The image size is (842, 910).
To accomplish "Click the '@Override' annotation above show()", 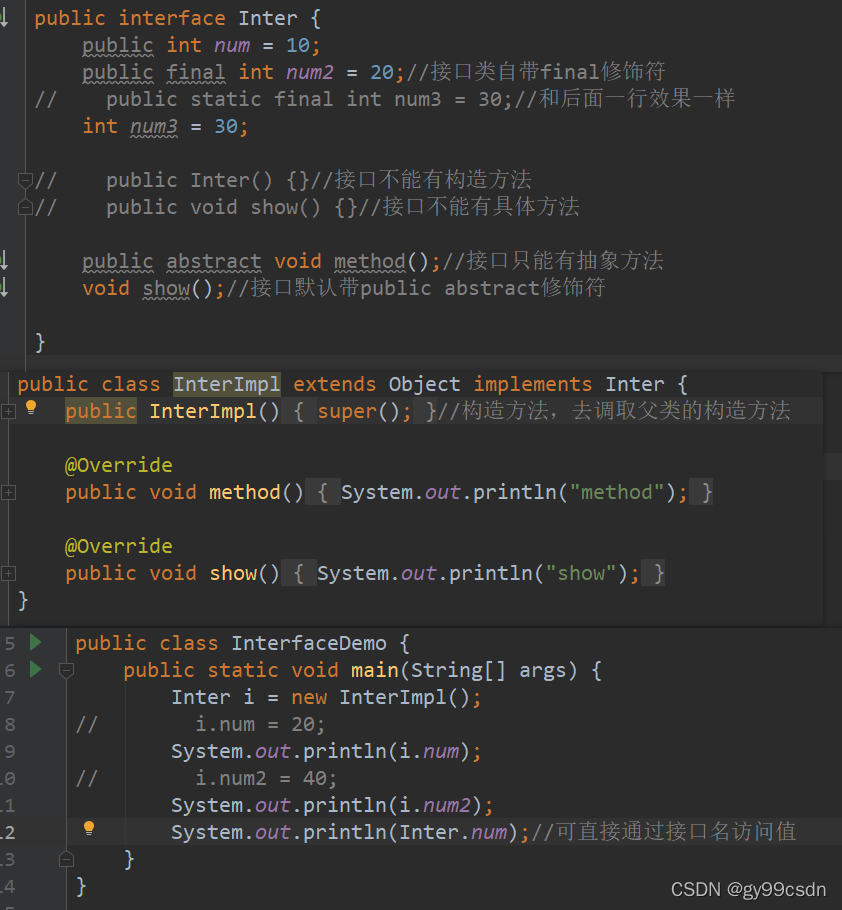I will pyautogui.click(x=118, y=546).
